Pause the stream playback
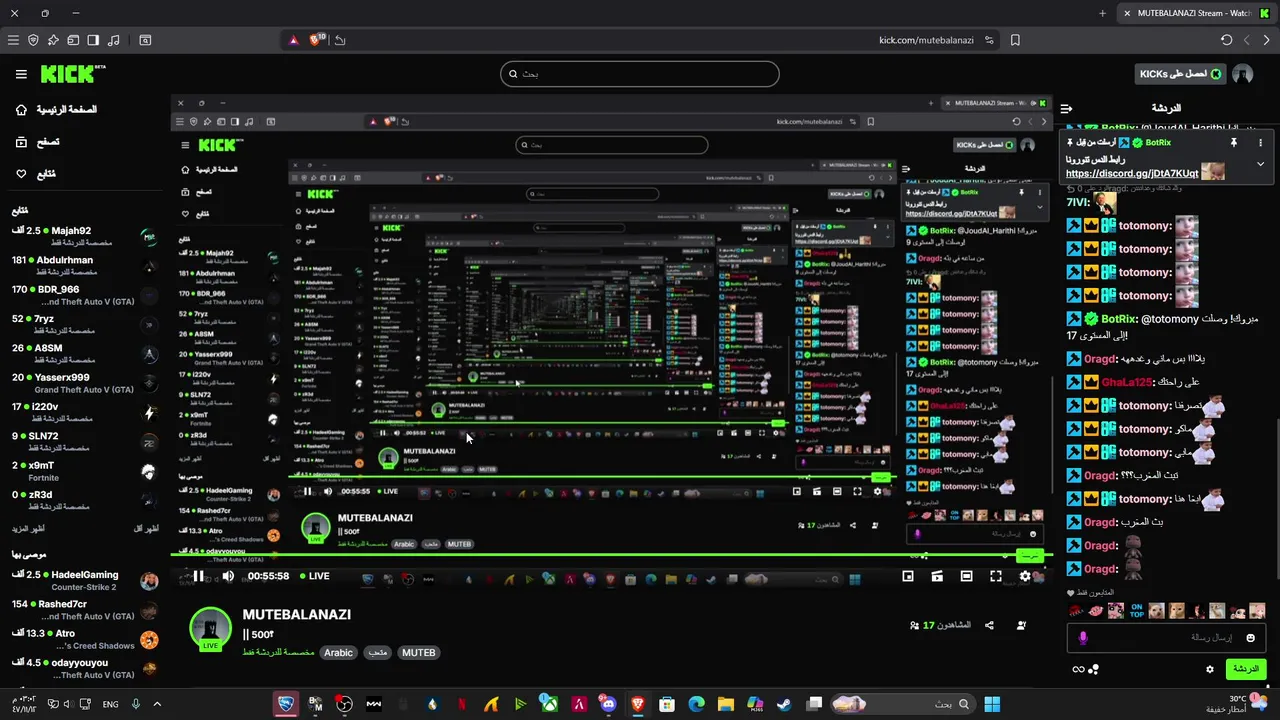Viewport: 1280px width, 720px height. point(198,576)
